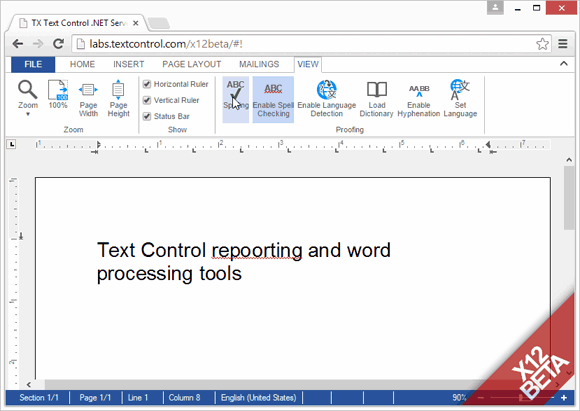Set zoom to 100%

coord(58,94)
